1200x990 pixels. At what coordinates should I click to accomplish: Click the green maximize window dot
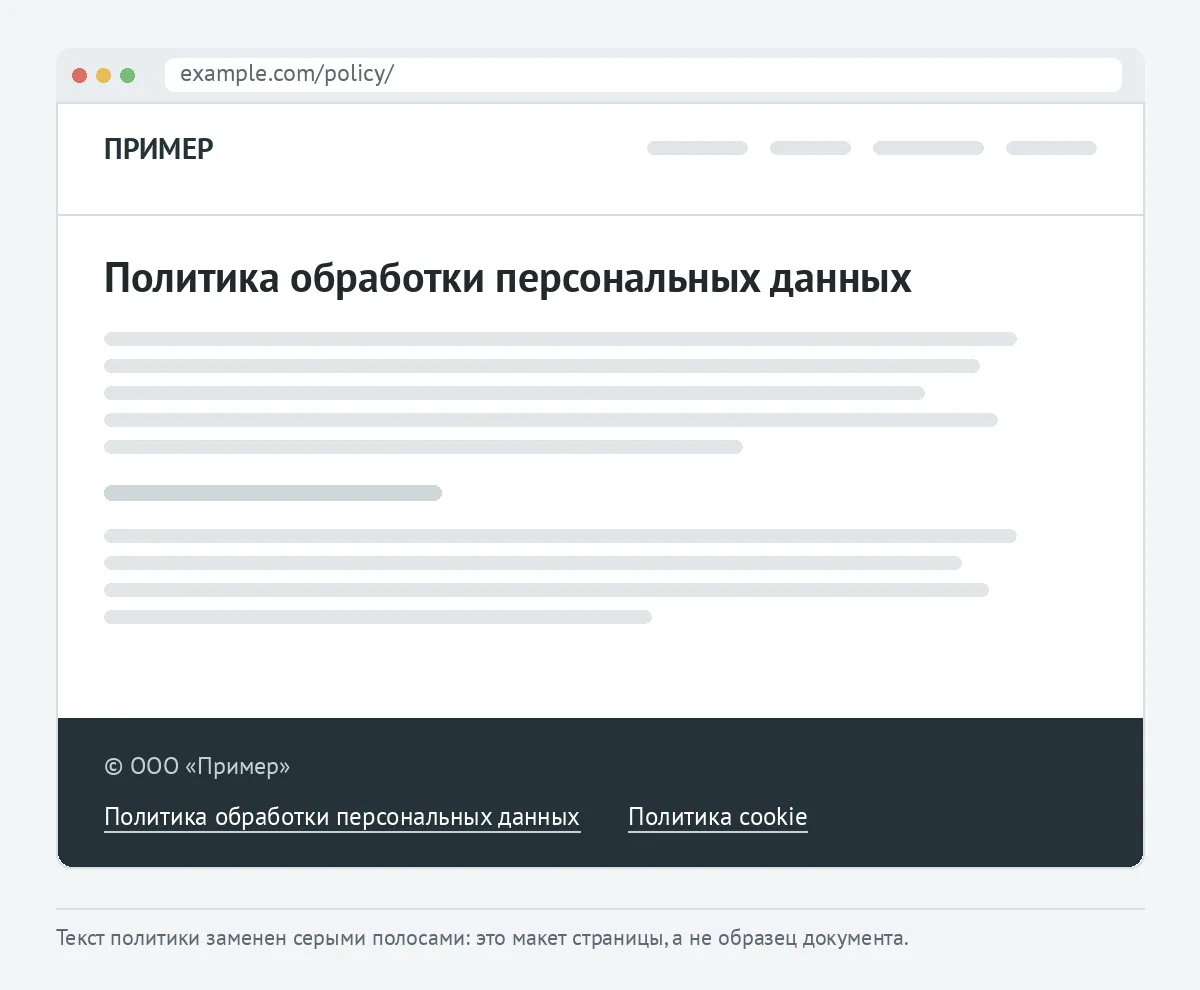click(x=128, y=75)
